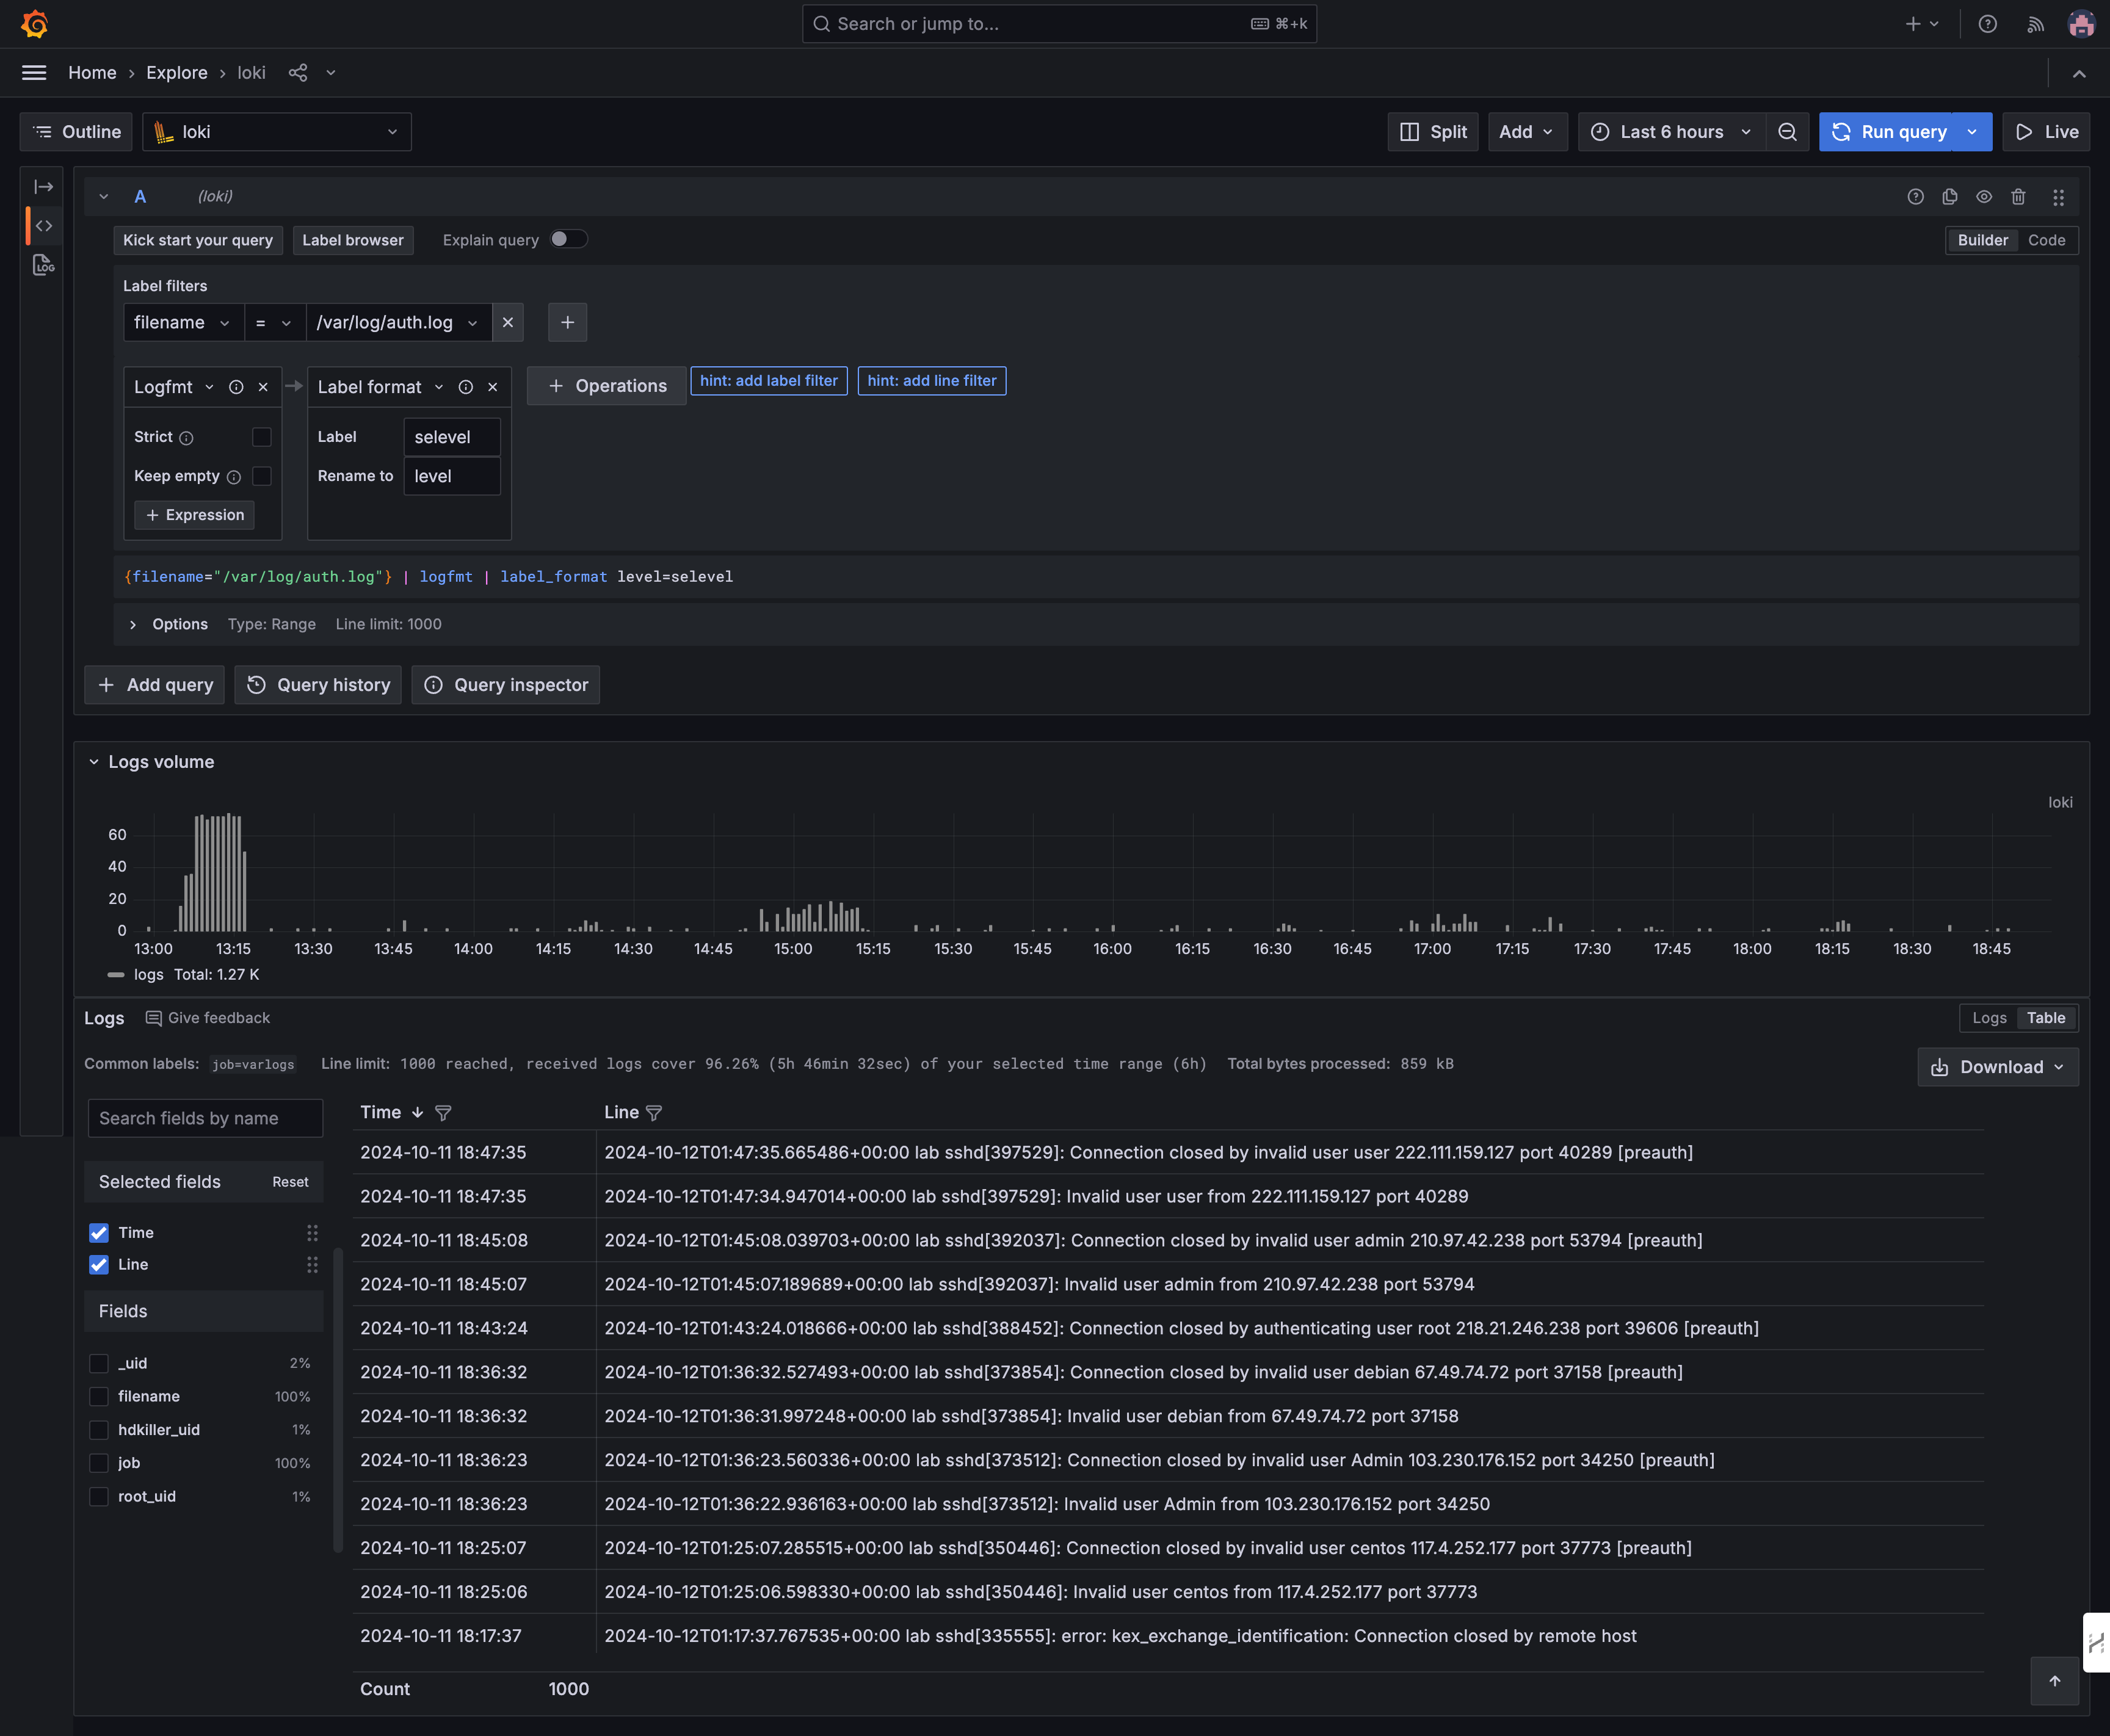This screenshot has height=1736, width=2110.
Task: Click the Grafana logo icon
Action: (x=35, y=24)
